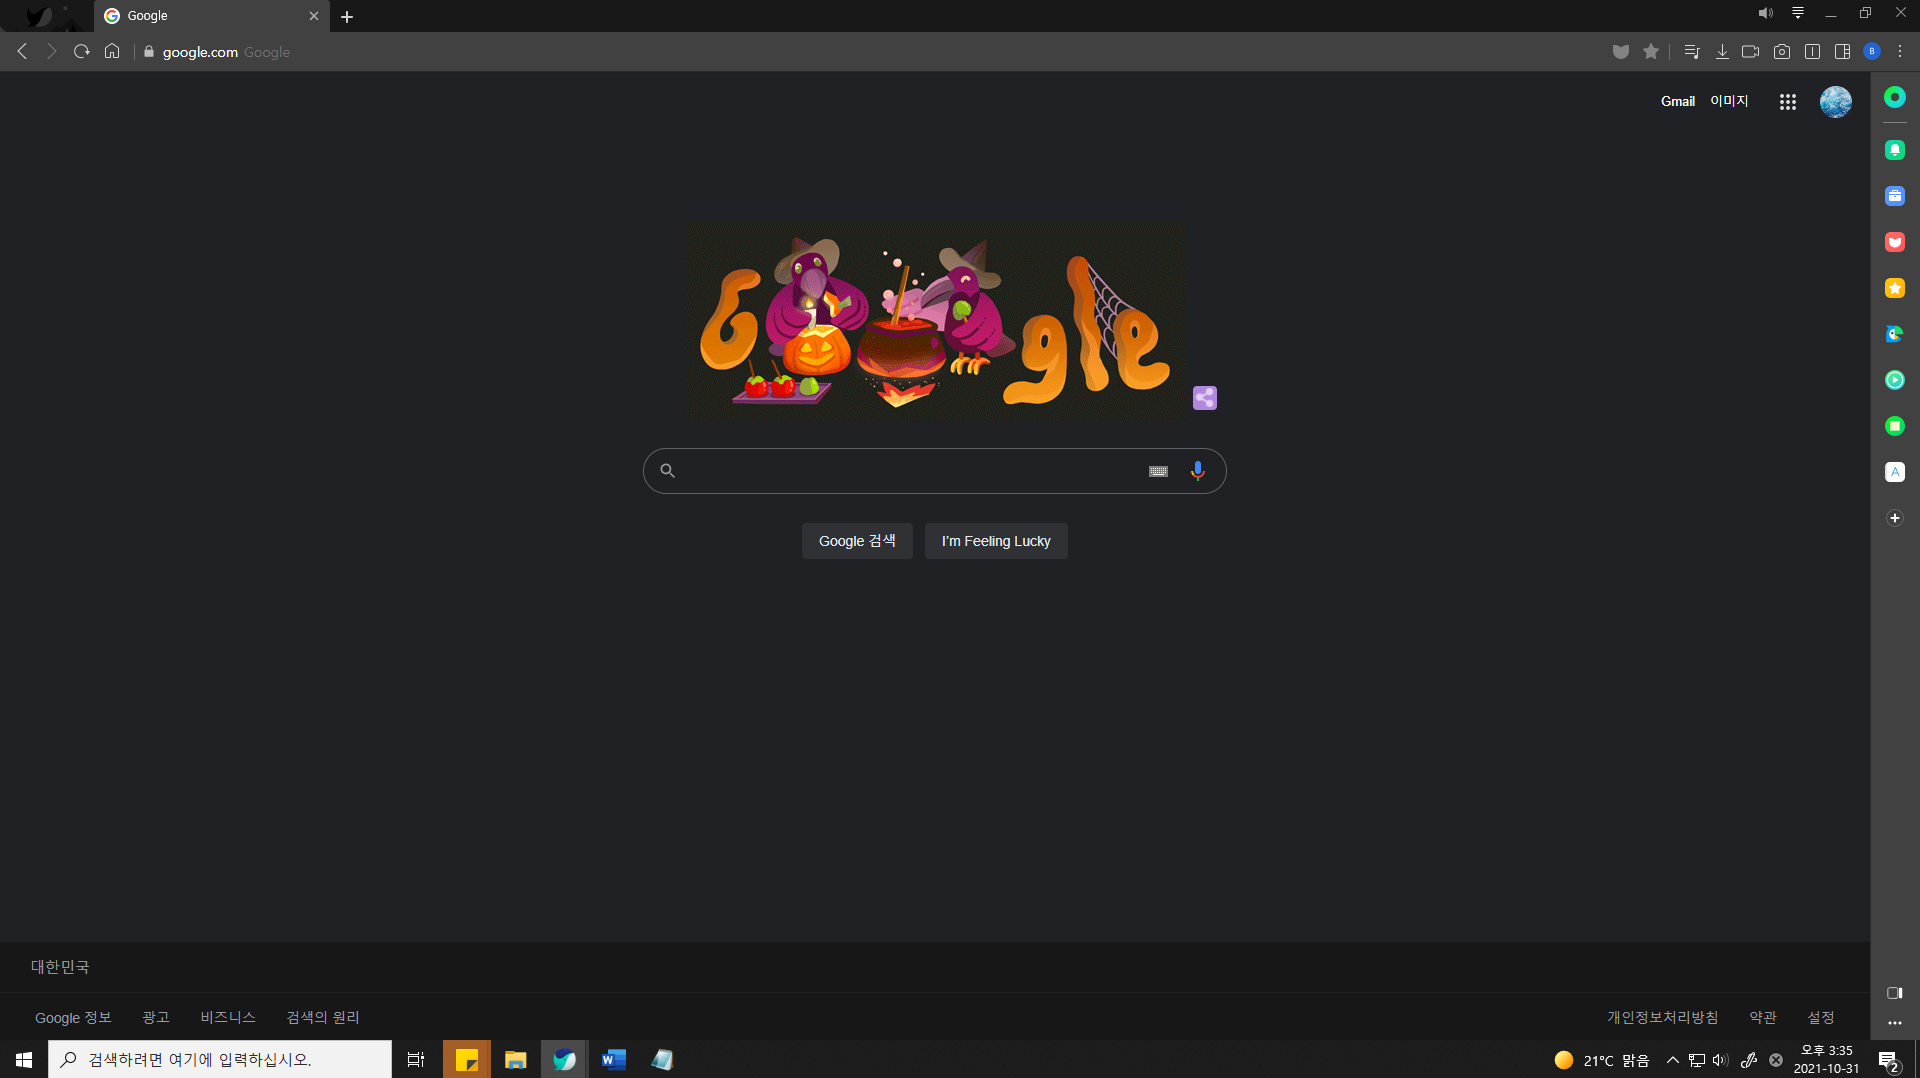Open the blue briefcase sidebar tool
The image size is (1920, 1078).
[x=1895, y=196]
